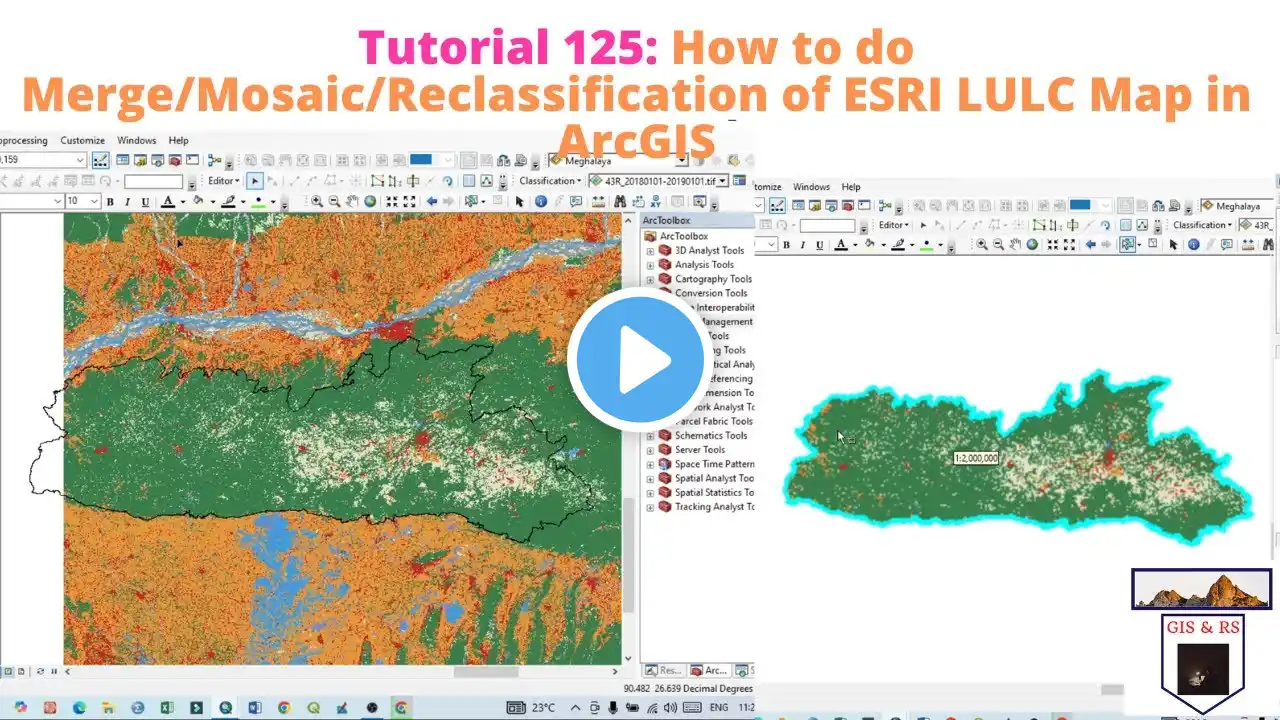This screenshot has width=1280, height=720.
Task: Open Customize menu in left window
Action: click(x=82, y=140)
